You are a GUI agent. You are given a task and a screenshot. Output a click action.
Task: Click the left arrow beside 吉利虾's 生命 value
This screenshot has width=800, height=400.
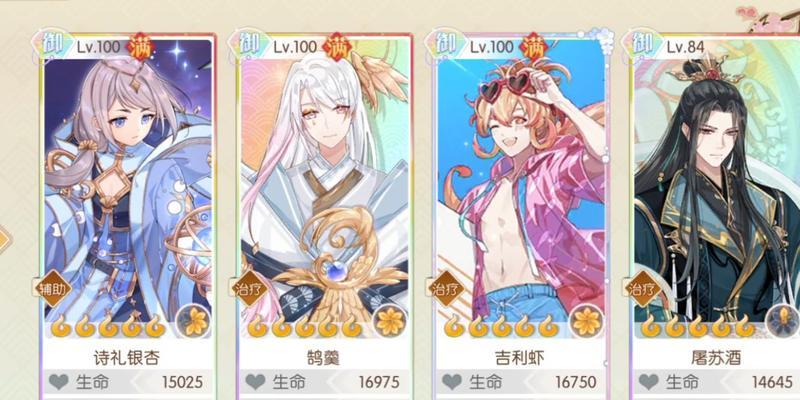(531, 382)
